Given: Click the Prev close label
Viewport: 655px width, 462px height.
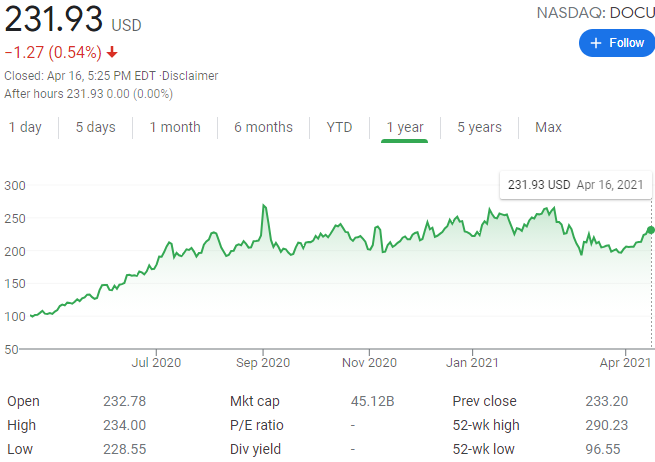Looking at the screenshot, I should [485, 401].
